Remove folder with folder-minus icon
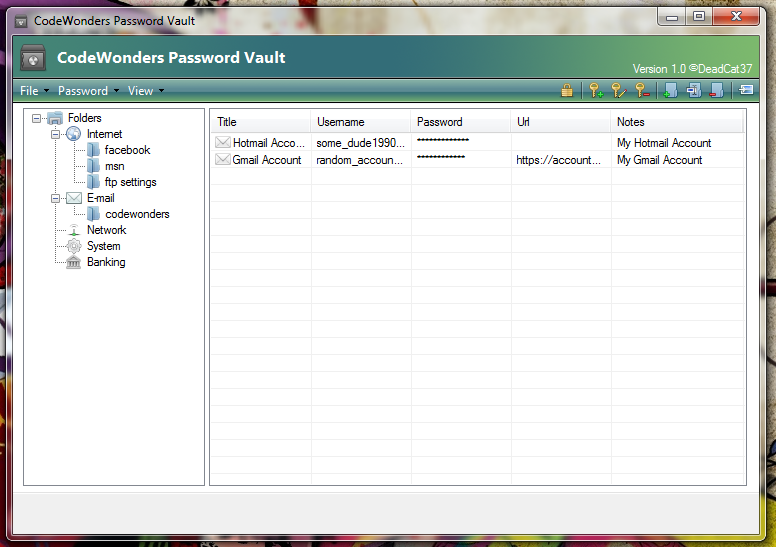This screenshot has width=776, height=547. (716, 91)
